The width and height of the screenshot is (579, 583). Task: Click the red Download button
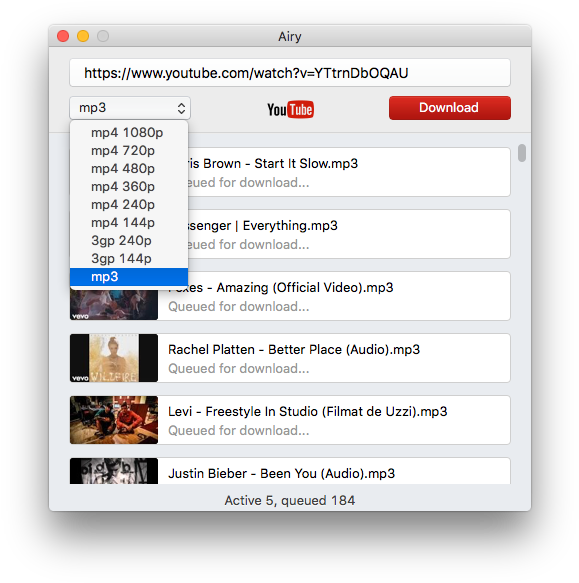pos(450,108)
